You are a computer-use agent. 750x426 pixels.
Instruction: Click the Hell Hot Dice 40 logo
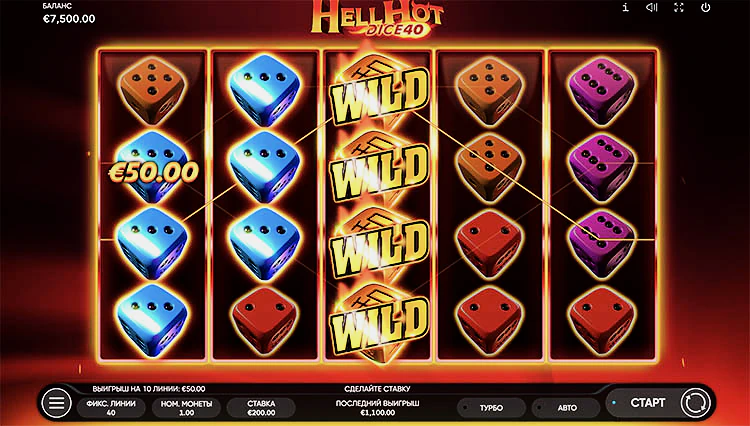(x=377, y=19)
